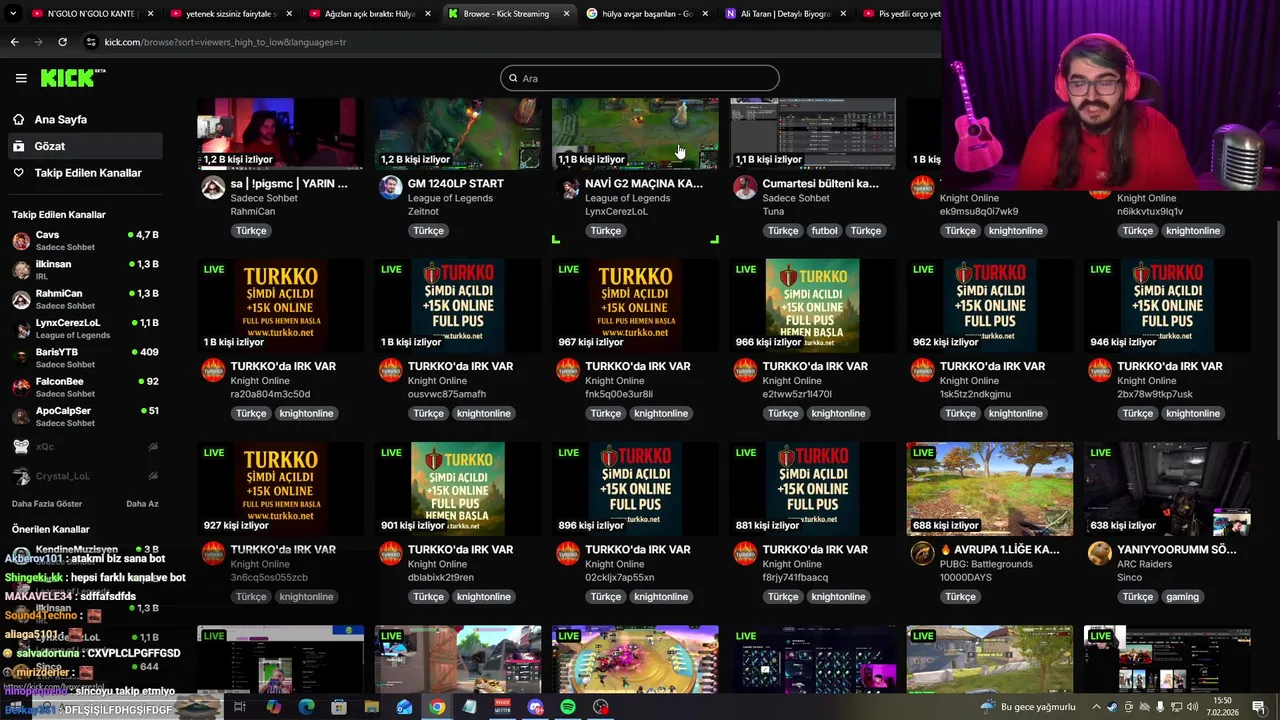This screenshot has width=1280, height=720.
Task: Click Tuna channel avatar
Action: [745, 188]
